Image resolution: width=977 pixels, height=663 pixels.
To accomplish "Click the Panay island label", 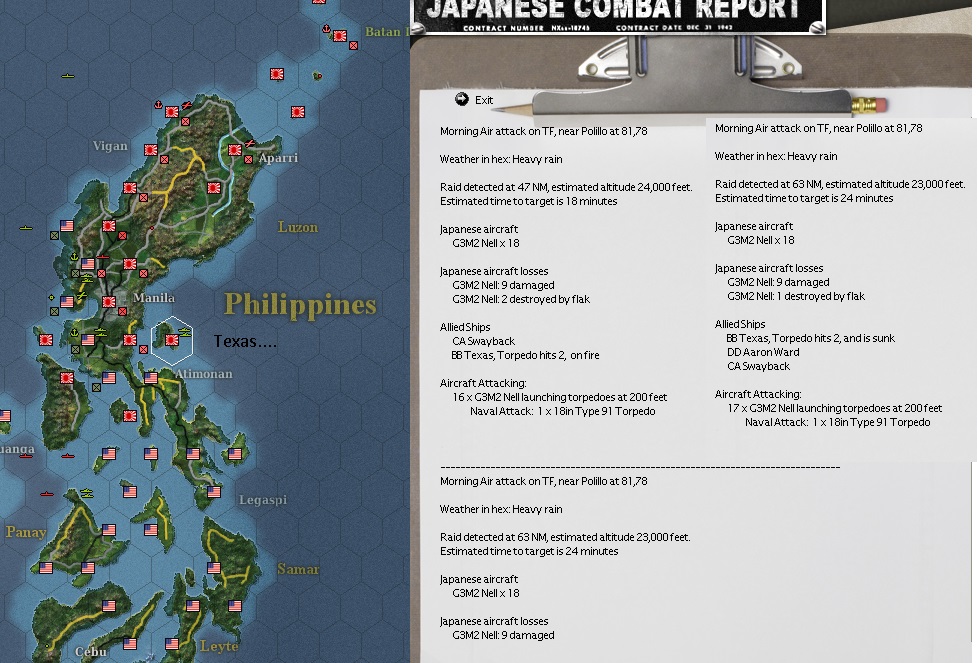I will point(26,532).
